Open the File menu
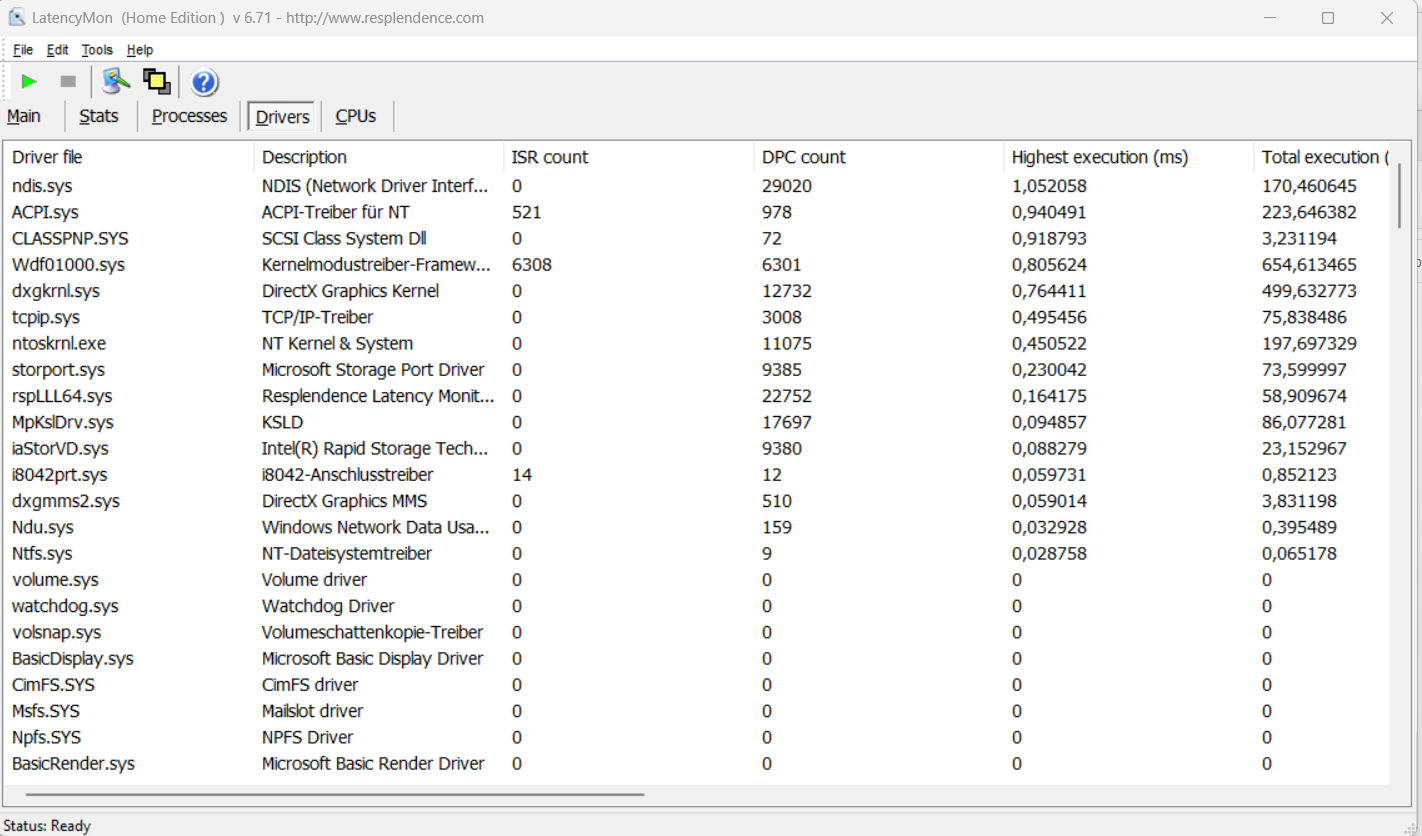Viewport: 1422px width, 836px height. pyautogui.click(x=23, y=50)
